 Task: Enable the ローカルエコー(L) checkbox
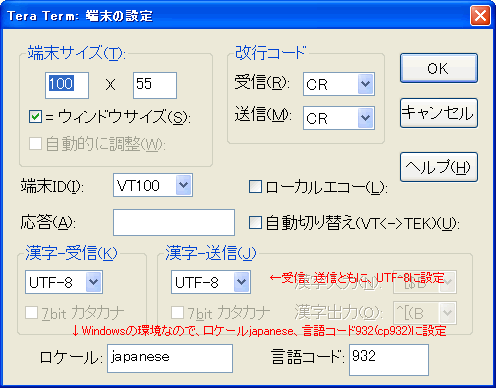tap(255, 187)
